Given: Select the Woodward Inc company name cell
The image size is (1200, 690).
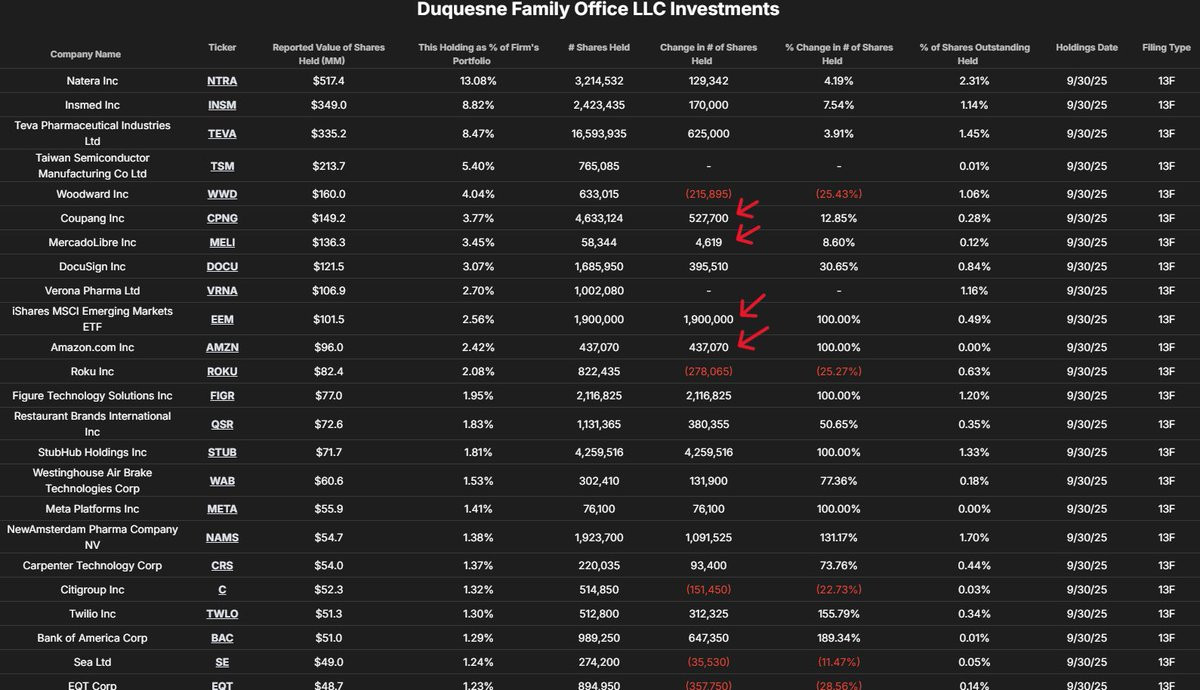Looking at the screenshot, I should [x=93, y=194].
